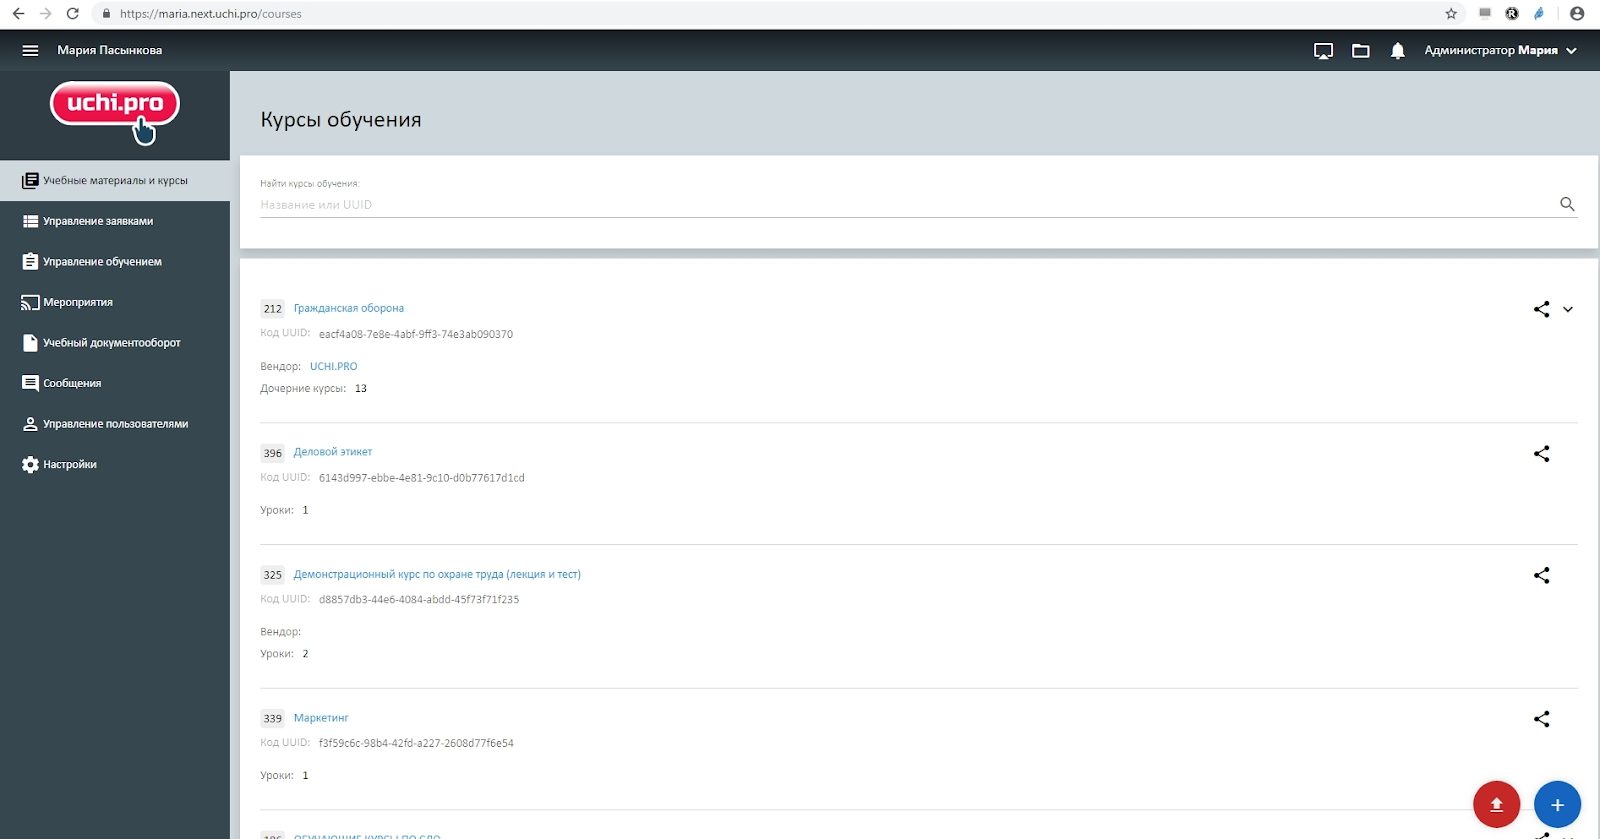Open the folder icon in header
The height and width of the screenshot is (839, 1600).
pos(1360,51)
